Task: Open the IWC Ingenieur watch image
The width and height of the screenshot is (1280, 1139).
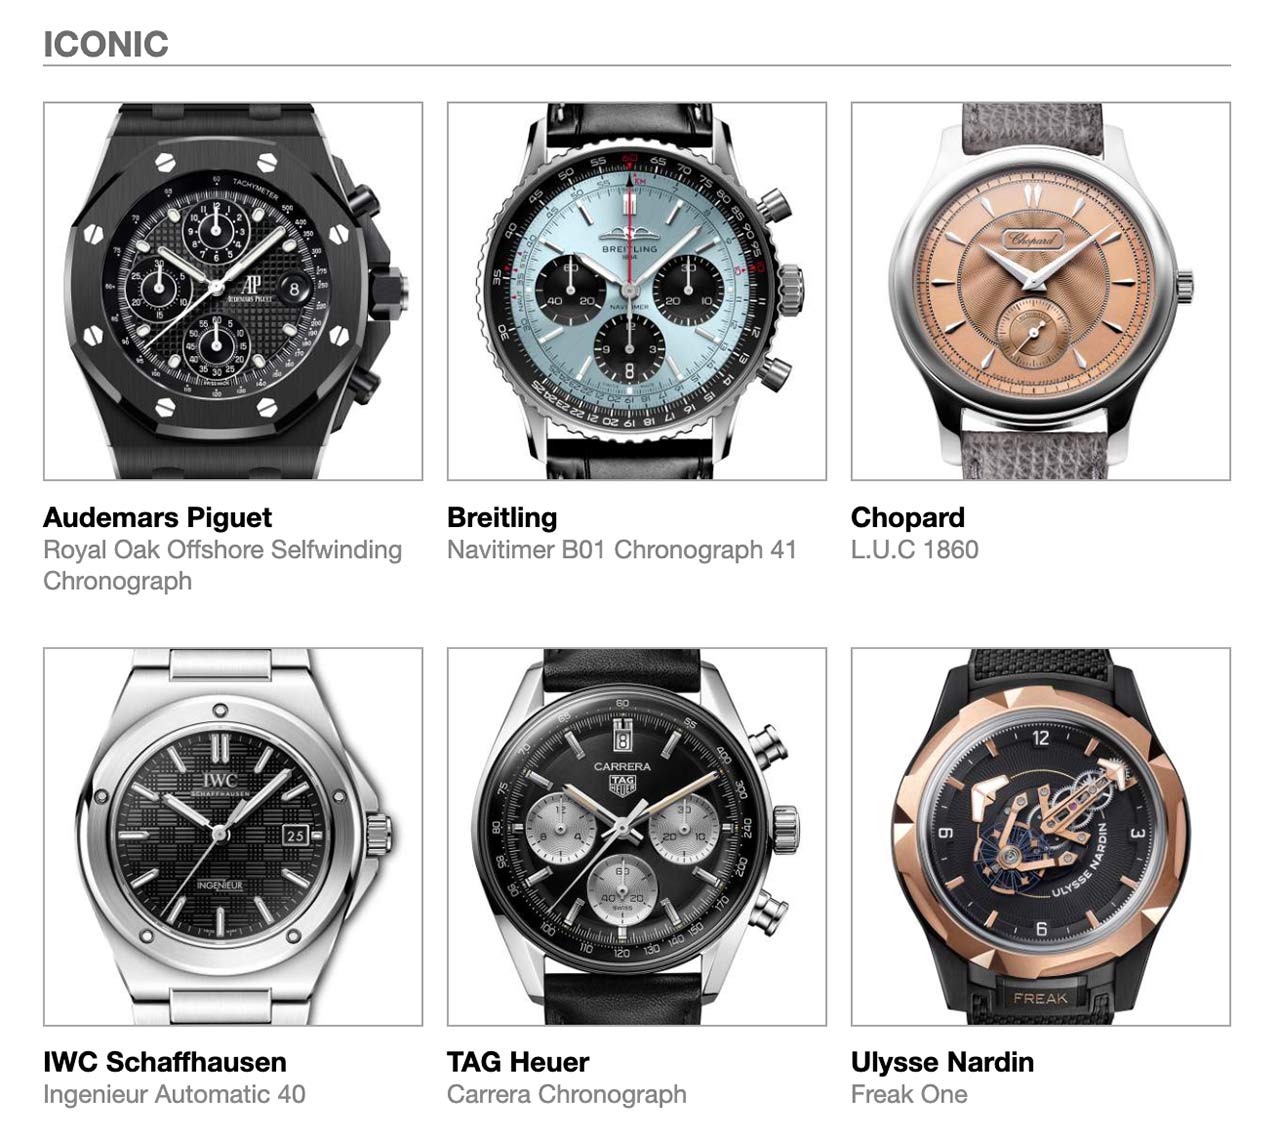Action: [233, 837]
